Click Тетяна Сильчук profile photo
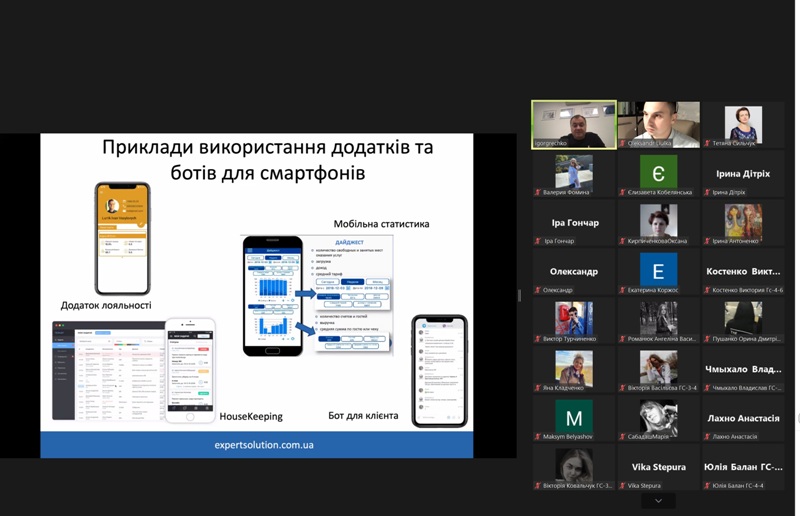Viewport: 800px width, 516px height. 743,124
